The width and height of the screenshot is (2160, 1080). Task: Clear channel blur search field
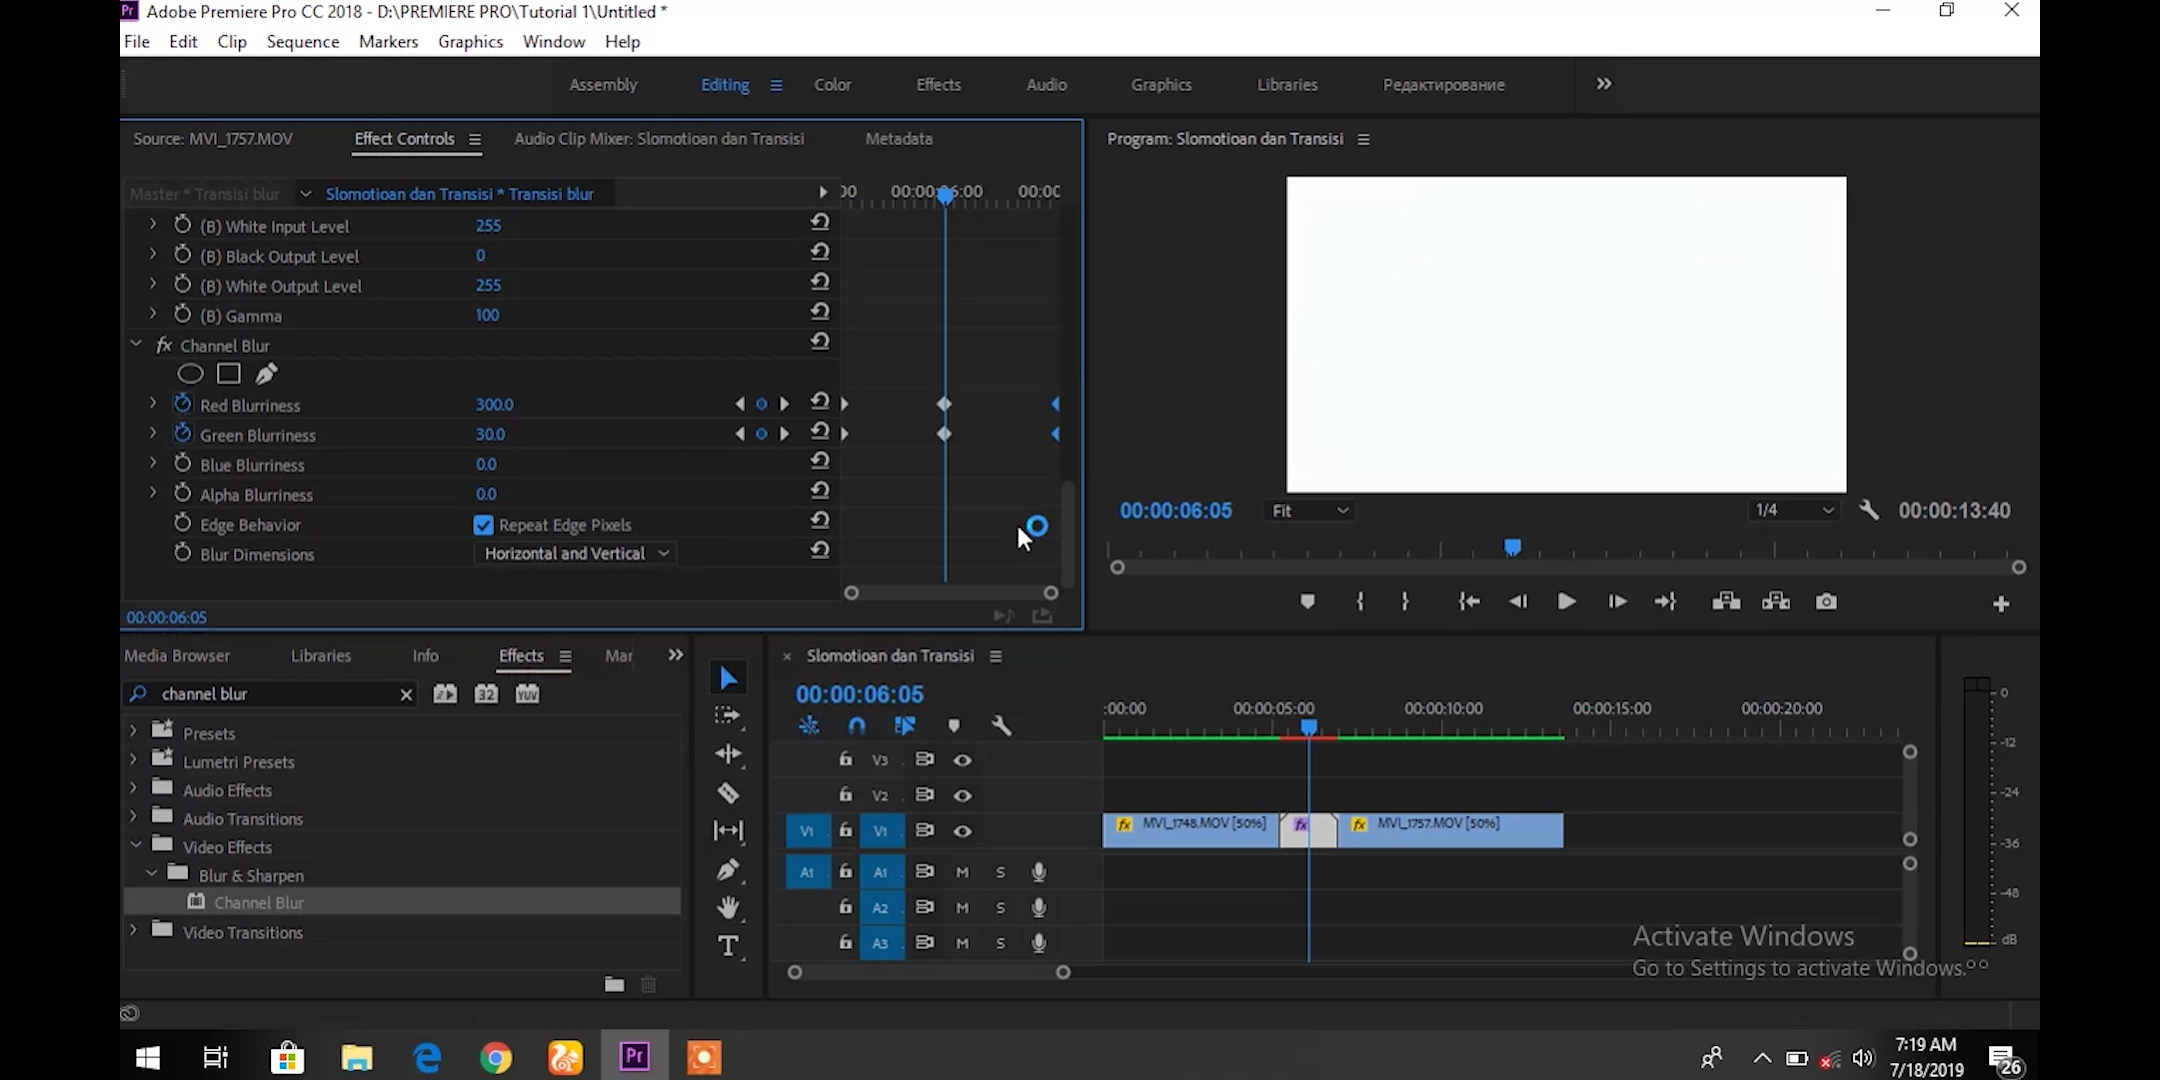click(406, 694)
